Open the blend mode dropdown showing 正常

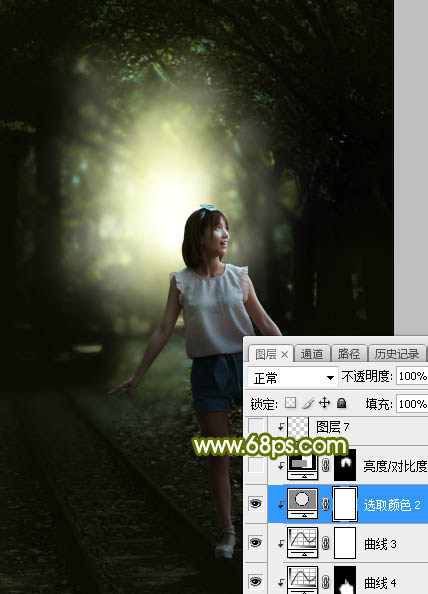pyautogui.click(x=292, y=377)
